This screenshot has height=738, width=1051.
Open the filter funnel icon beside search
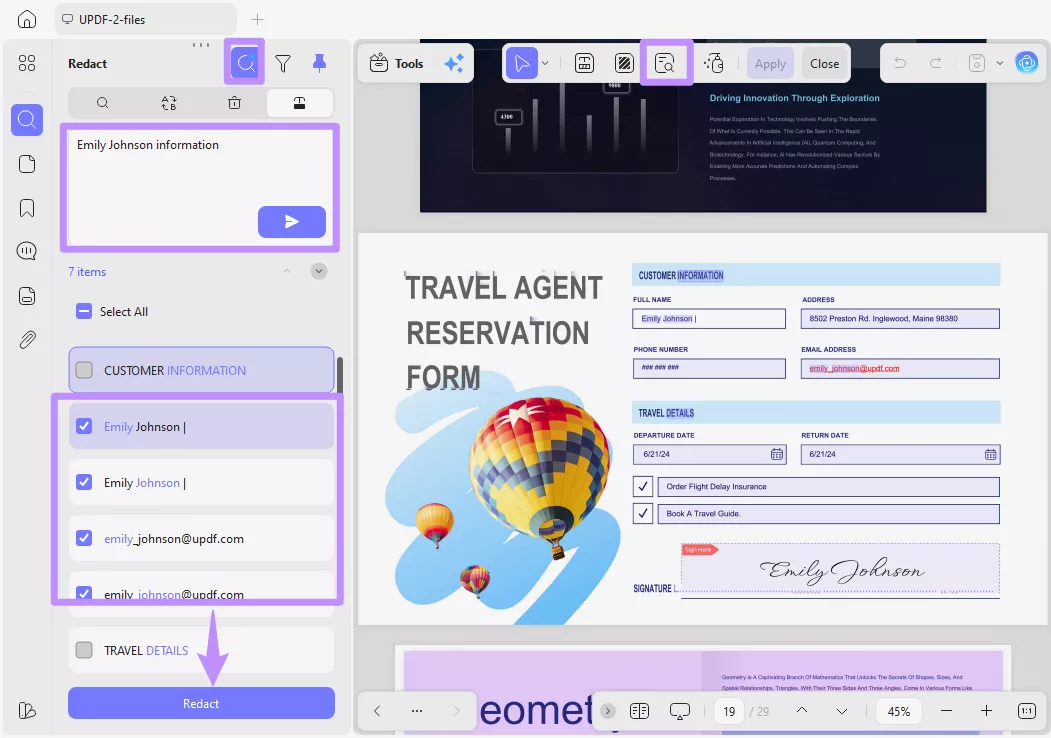(283, 63)
